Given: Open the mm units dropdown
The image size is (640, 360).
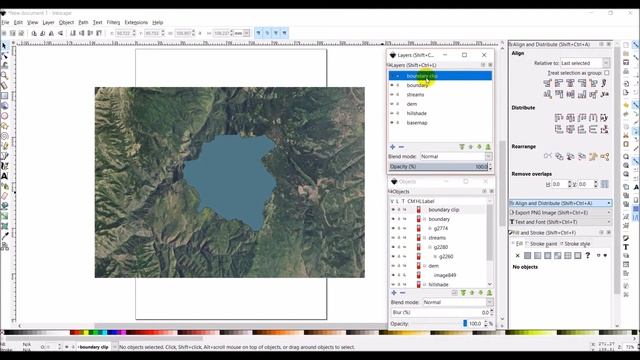Looking at the screenshot, I should click(x=241, y=33).
